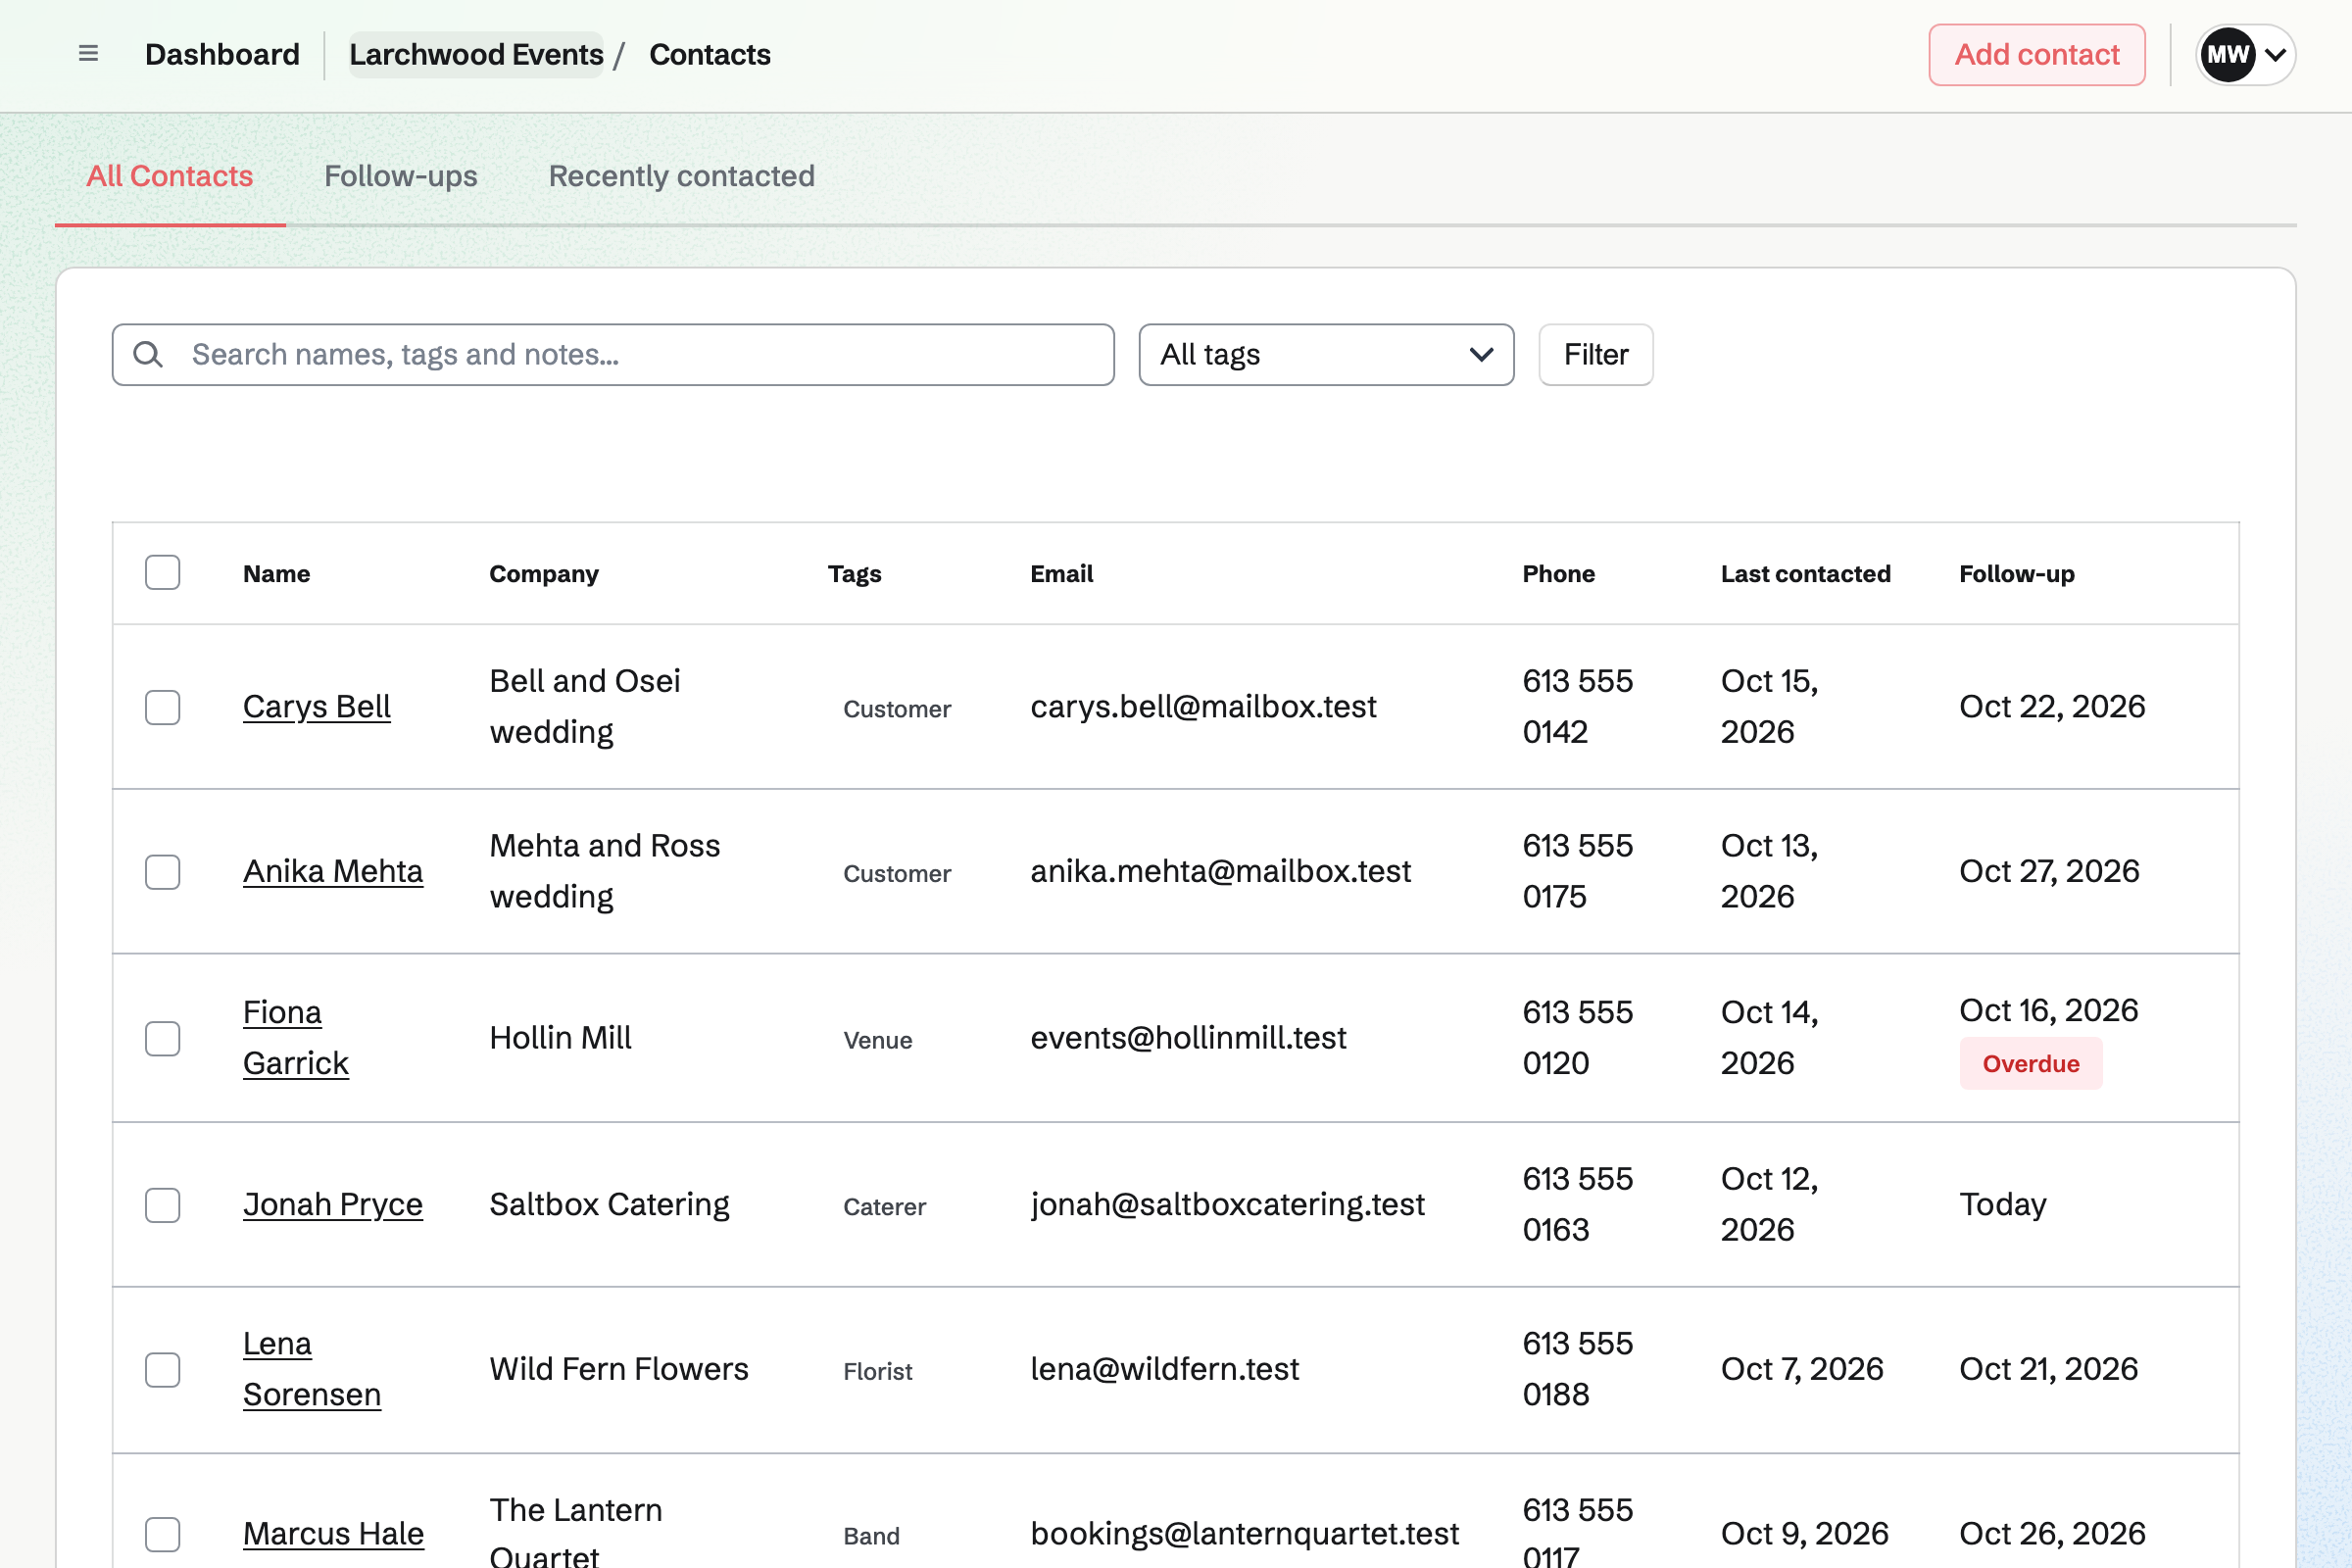Open Marcus Hale's contact page
2352x1568 pixels.
point(333,1534)
